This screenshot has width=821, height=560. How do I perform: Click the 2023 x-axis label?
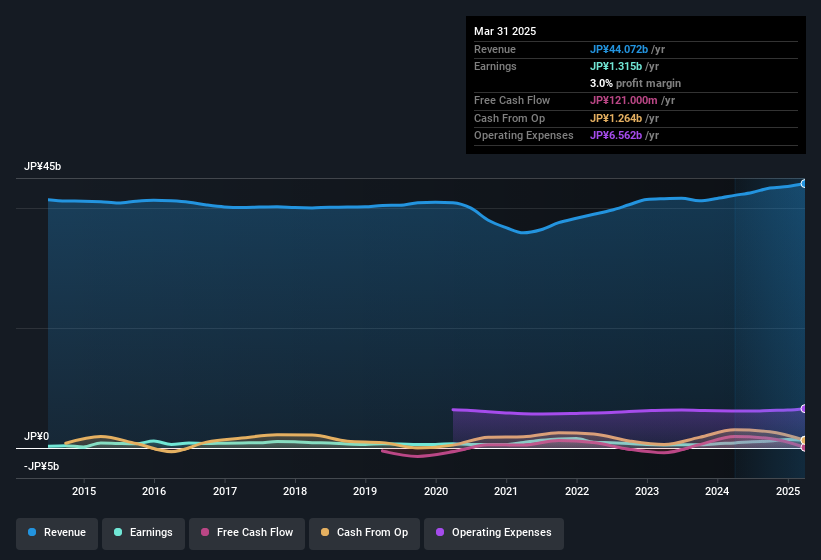647,491
